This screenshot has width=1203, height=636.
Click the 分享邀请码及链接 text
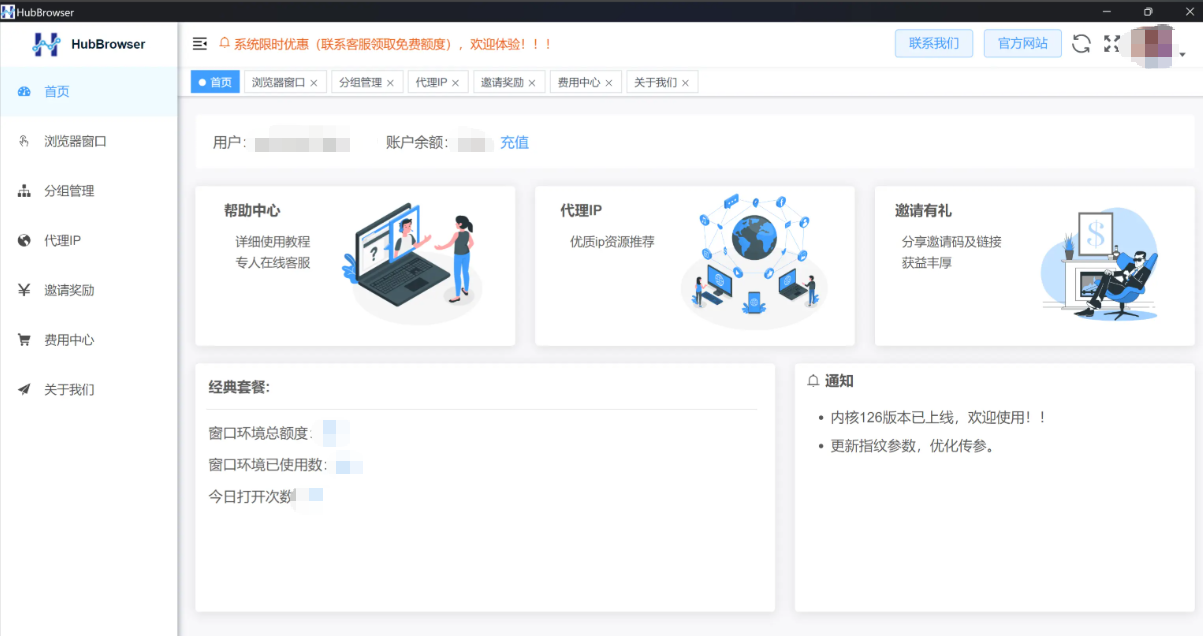(x=951, y=242)
